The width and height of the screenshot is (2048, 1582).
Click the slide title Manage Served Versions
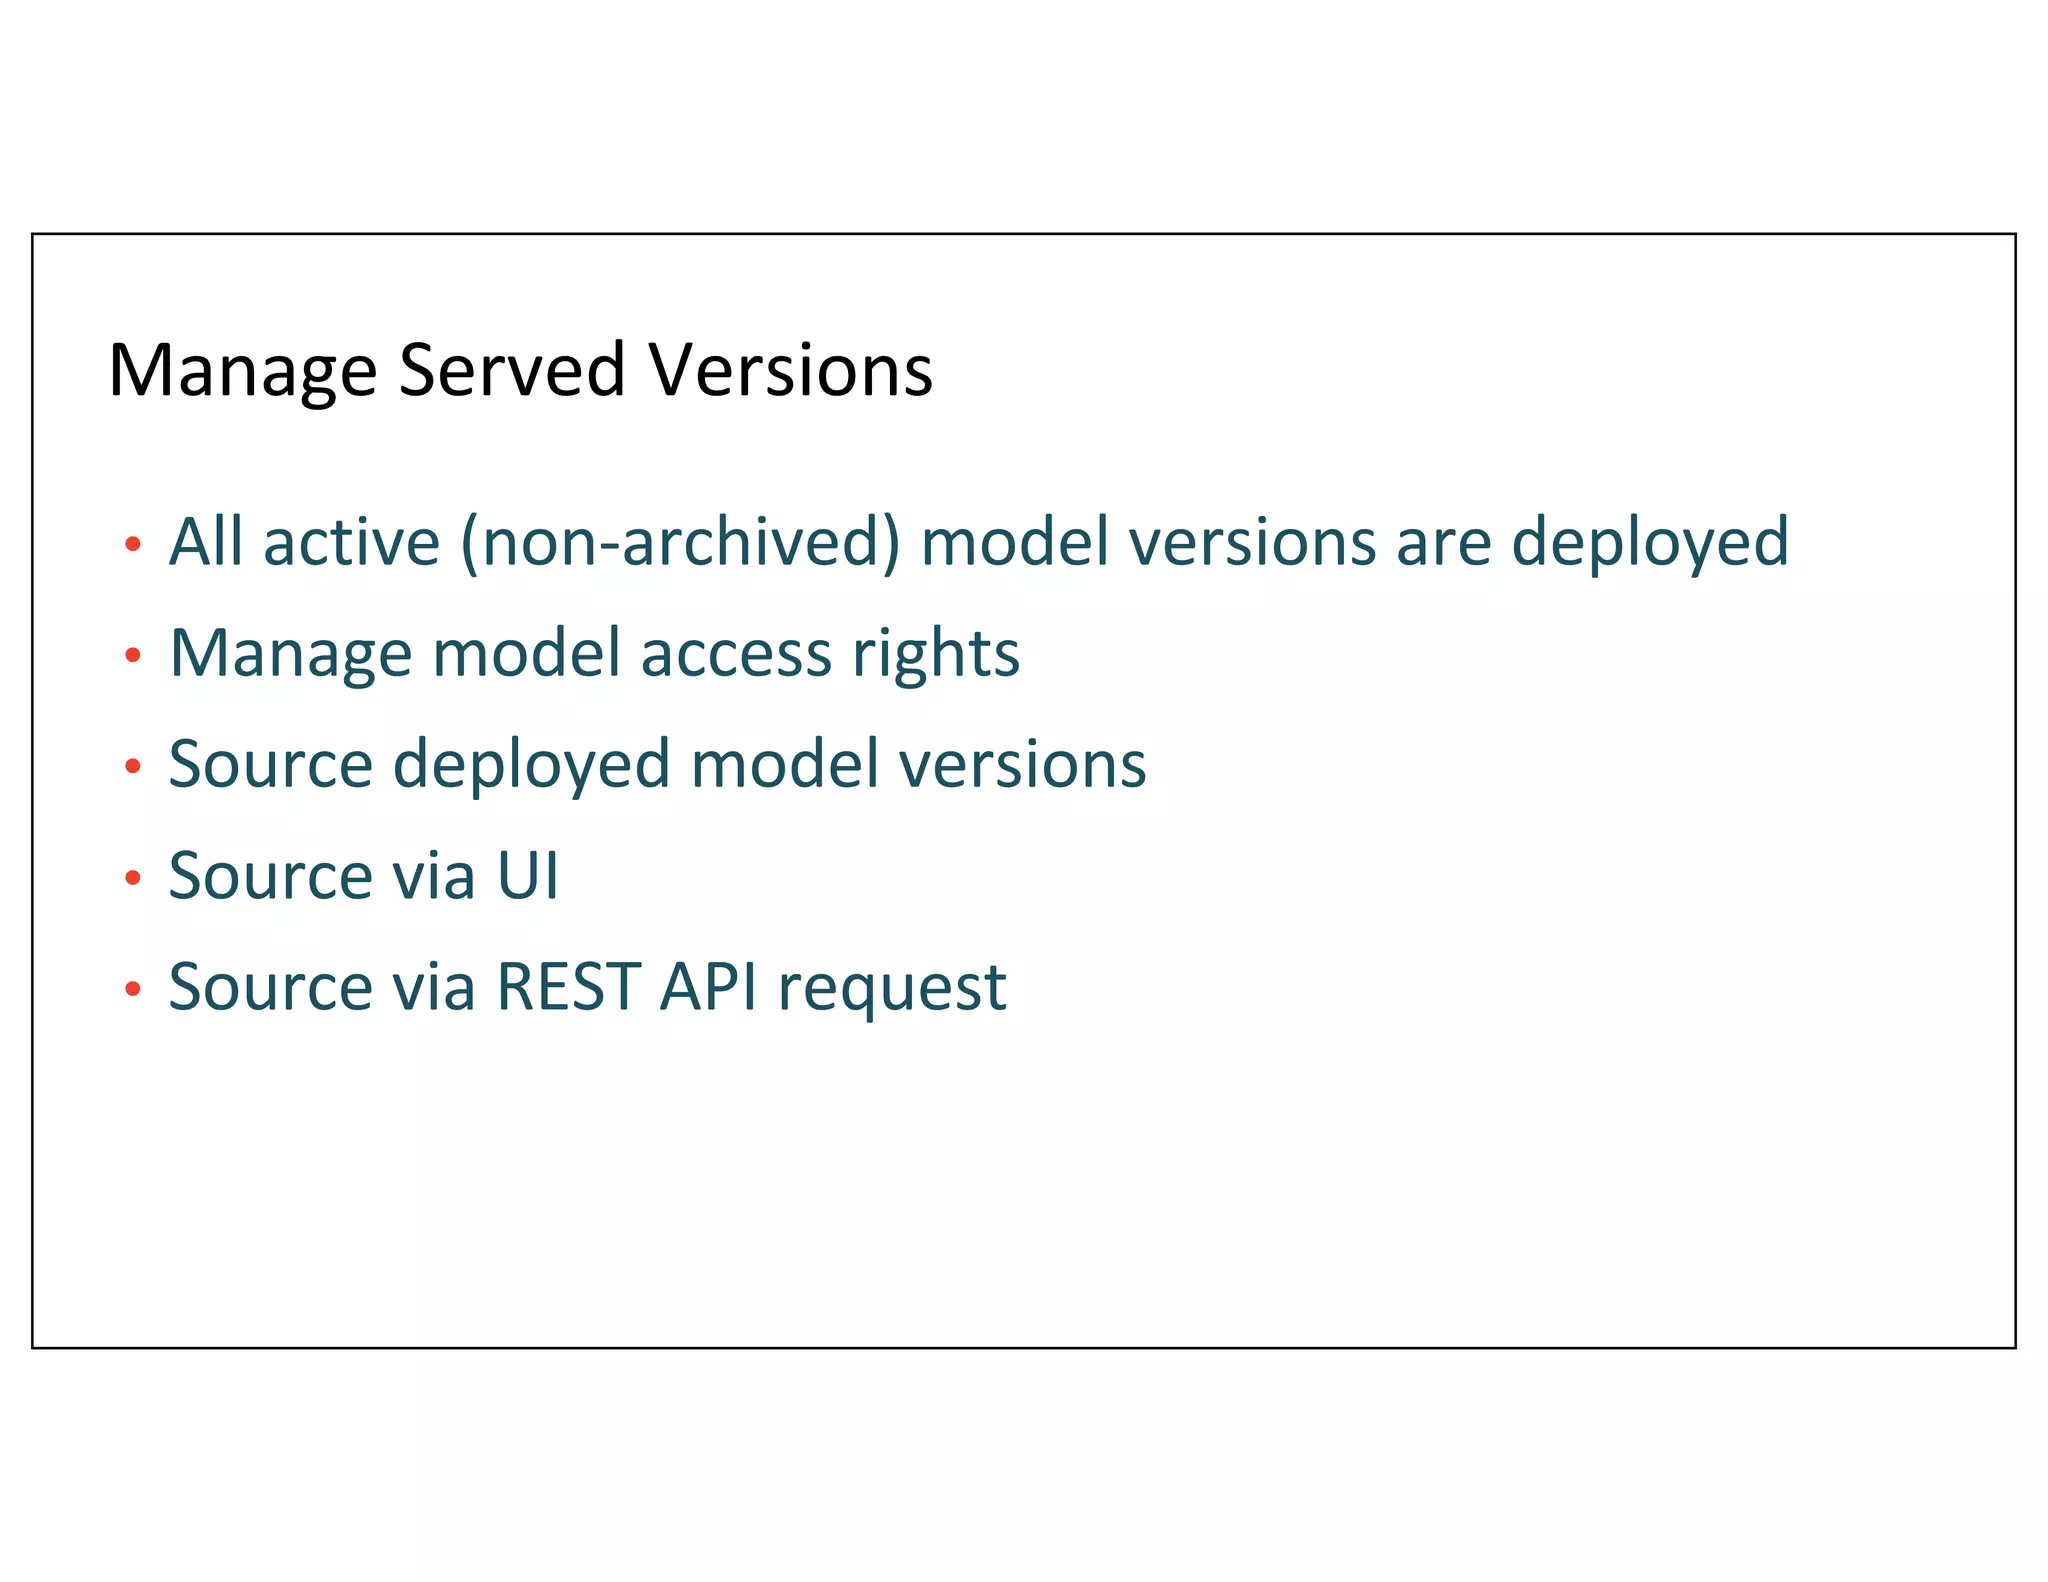[520, 370]
